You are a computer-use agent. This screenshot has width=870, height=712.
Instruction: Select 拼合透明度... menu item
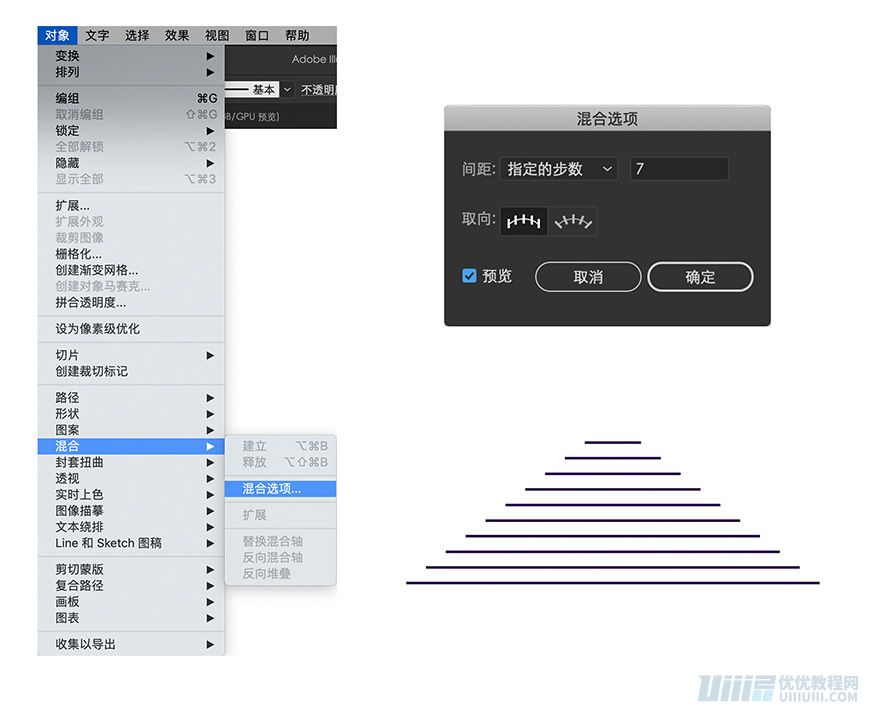pyautogui.click(x=131, y=302)
